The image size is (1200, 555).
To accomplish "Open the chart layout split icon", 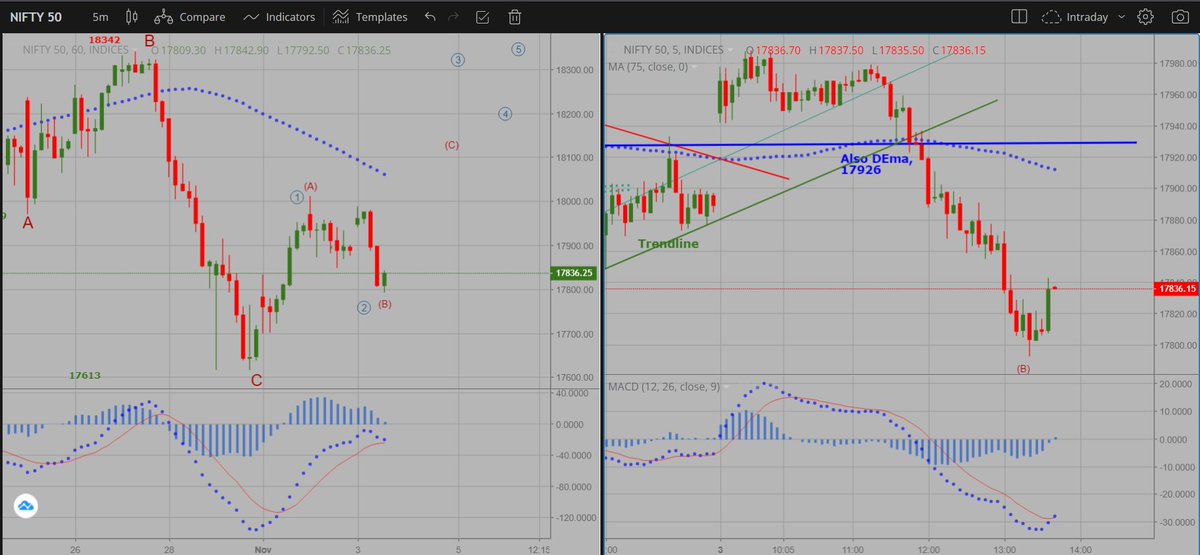I will click(1019, 17).
